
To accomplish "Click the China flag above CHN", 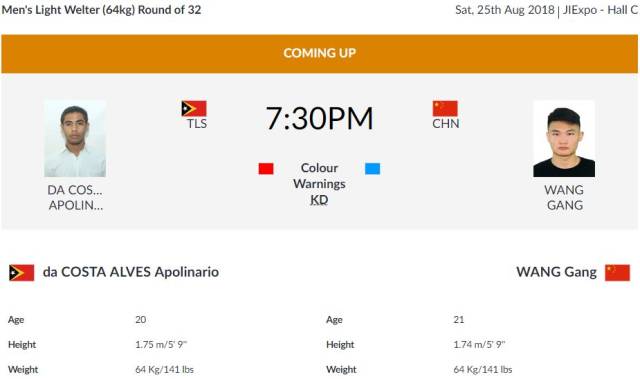I will [x=445, y=109].
